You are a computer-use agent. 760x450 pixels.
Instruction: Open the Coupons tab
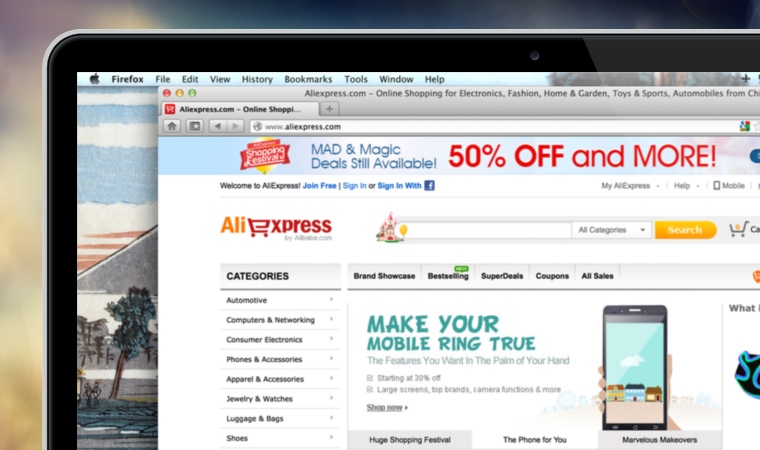click(552, 276)
